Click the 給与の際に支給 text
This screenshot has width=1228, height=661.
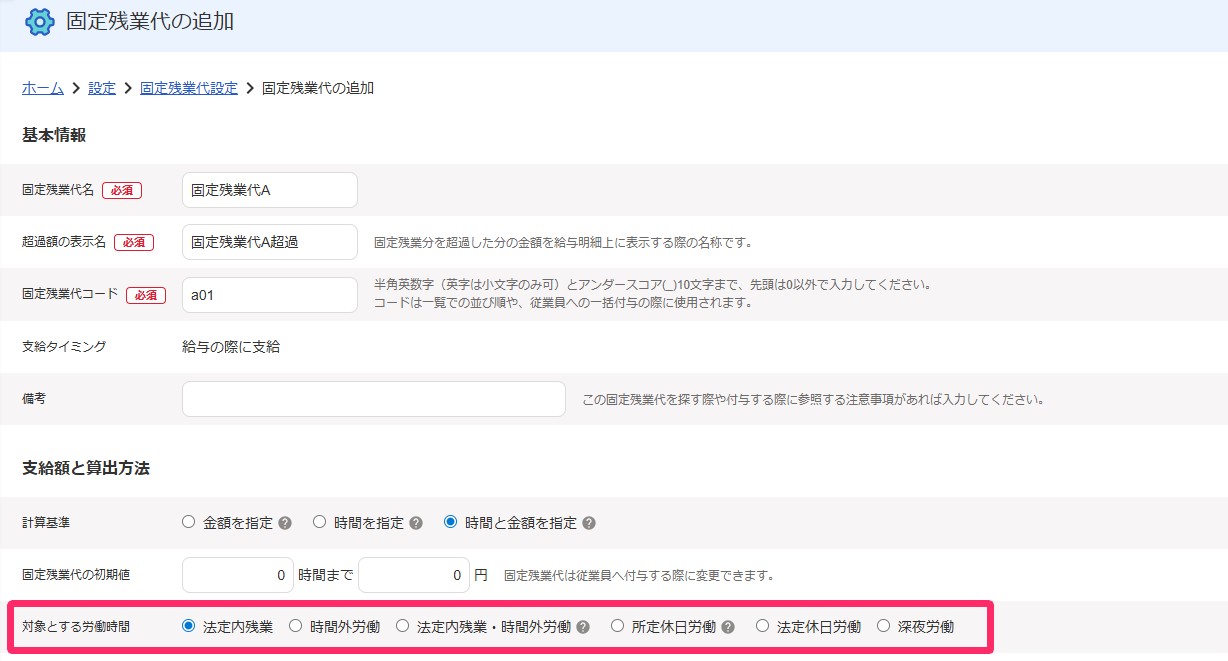click(x=231, y=347)
